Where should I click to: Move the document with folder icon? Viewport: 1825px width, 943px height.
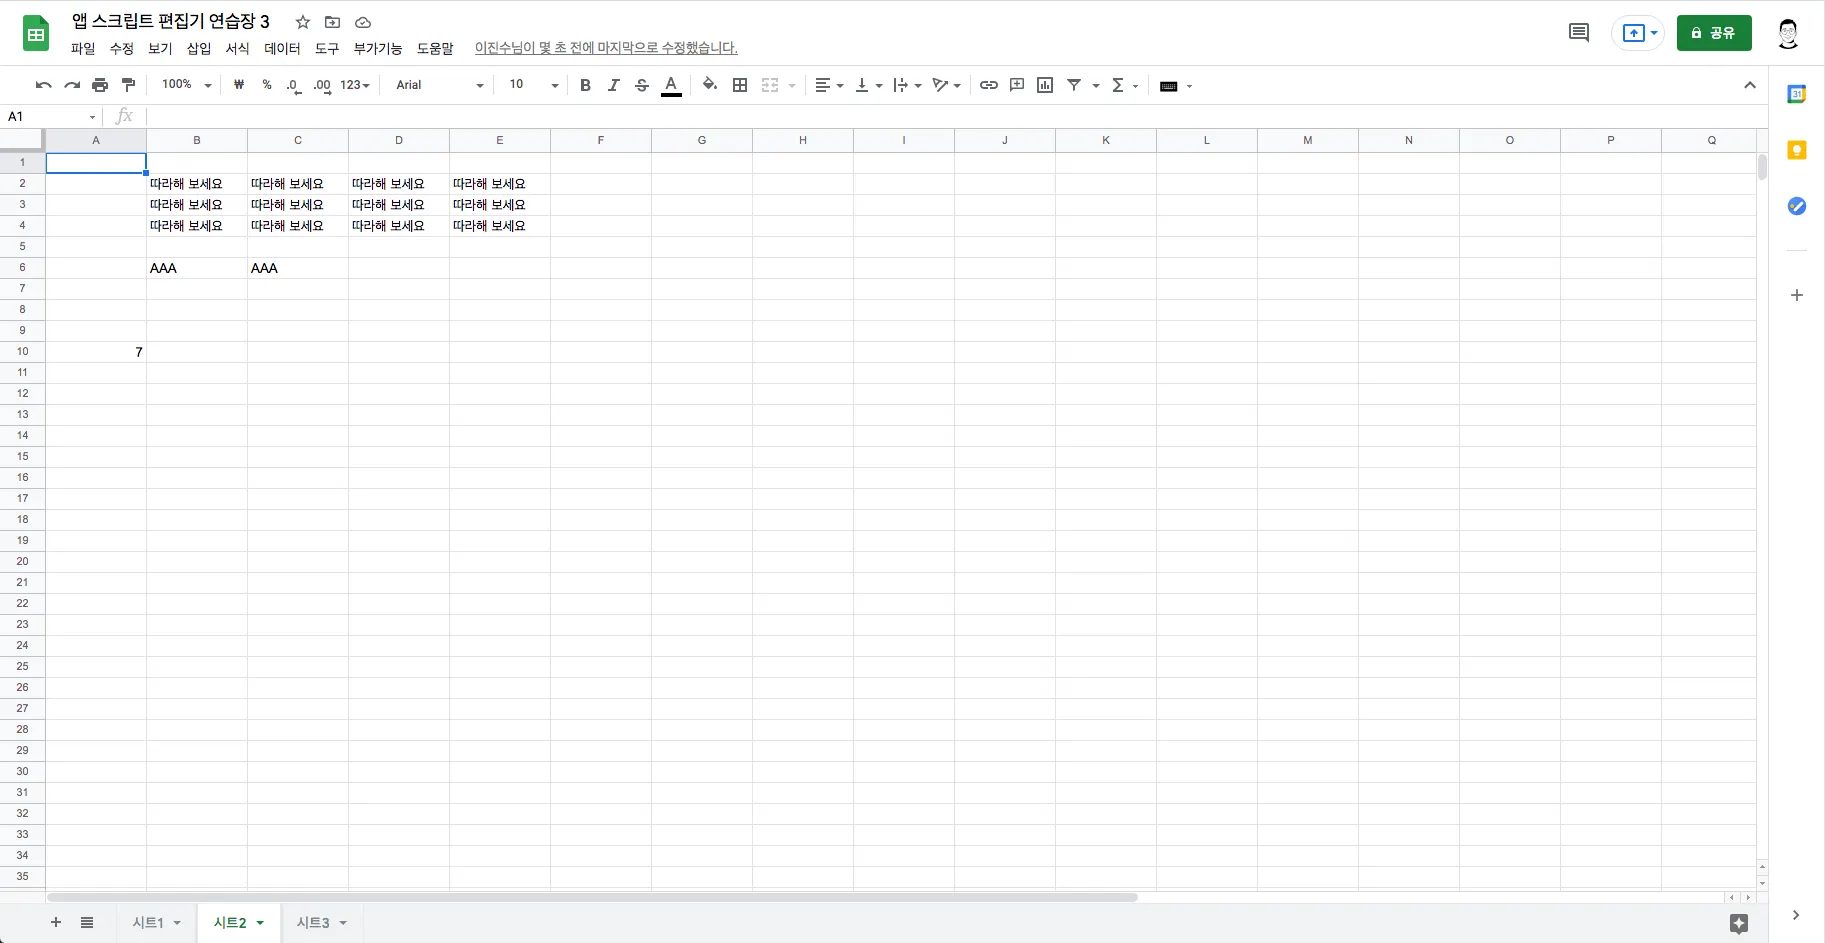click(x=333, y=22)
